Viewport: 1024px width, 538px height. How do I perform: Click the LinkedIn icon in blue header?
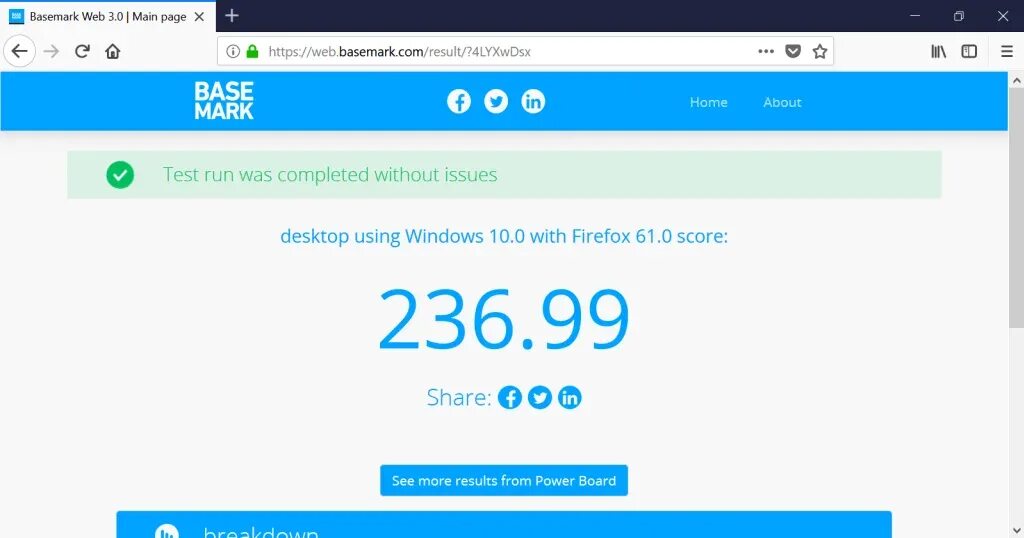[533, 101]
